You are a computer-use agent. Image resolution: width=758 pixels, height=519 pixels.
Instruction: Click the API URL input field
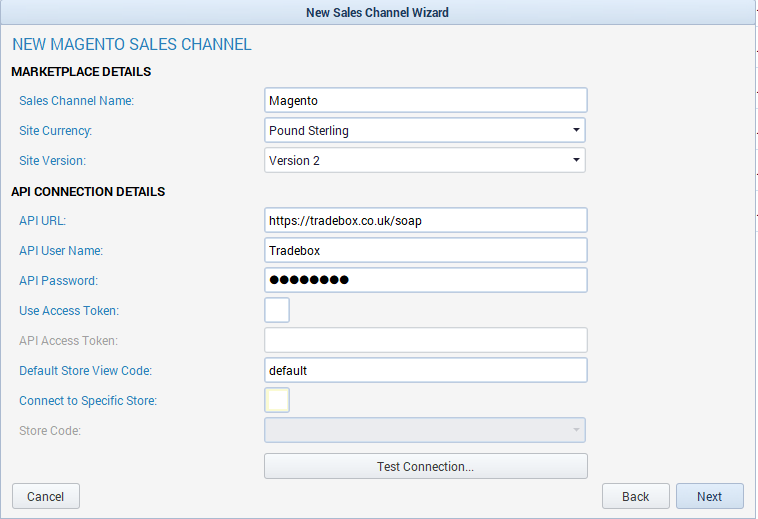tap(425, 220)
